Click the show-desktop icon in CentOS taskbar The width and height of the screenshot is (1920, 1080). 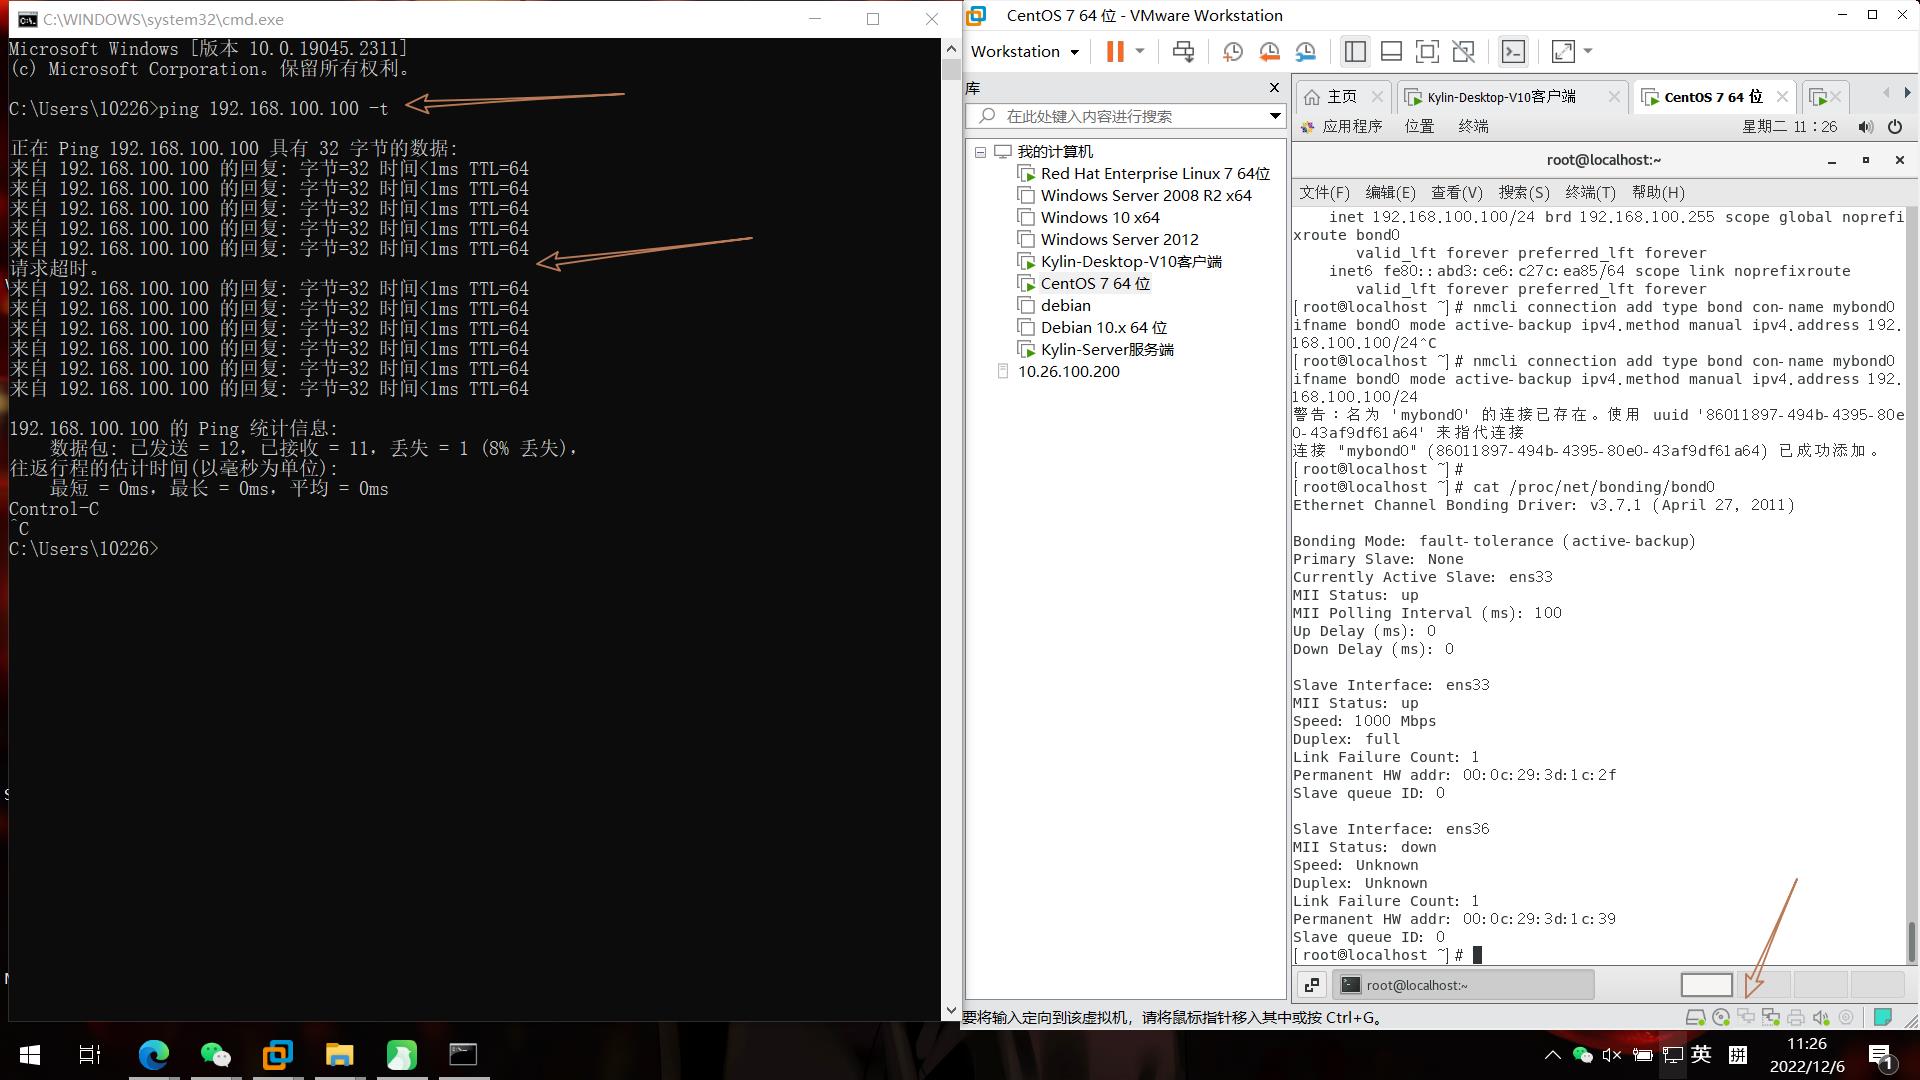pyautogui.click(x=1312, y=985)
